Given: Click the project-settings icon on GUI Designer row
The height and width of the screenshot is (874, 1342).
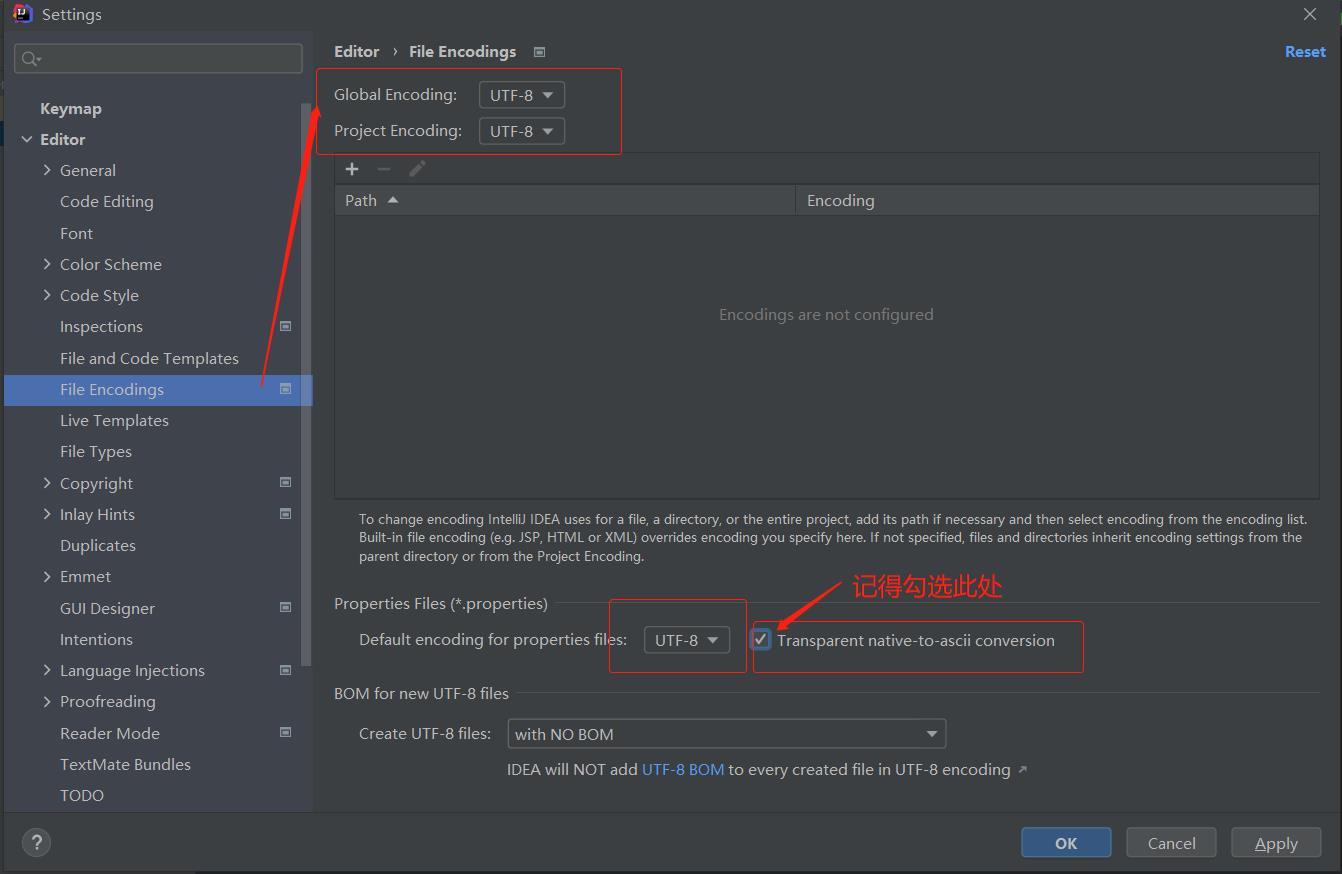Looking at the screenshot, I should click(x=285, y=607).
